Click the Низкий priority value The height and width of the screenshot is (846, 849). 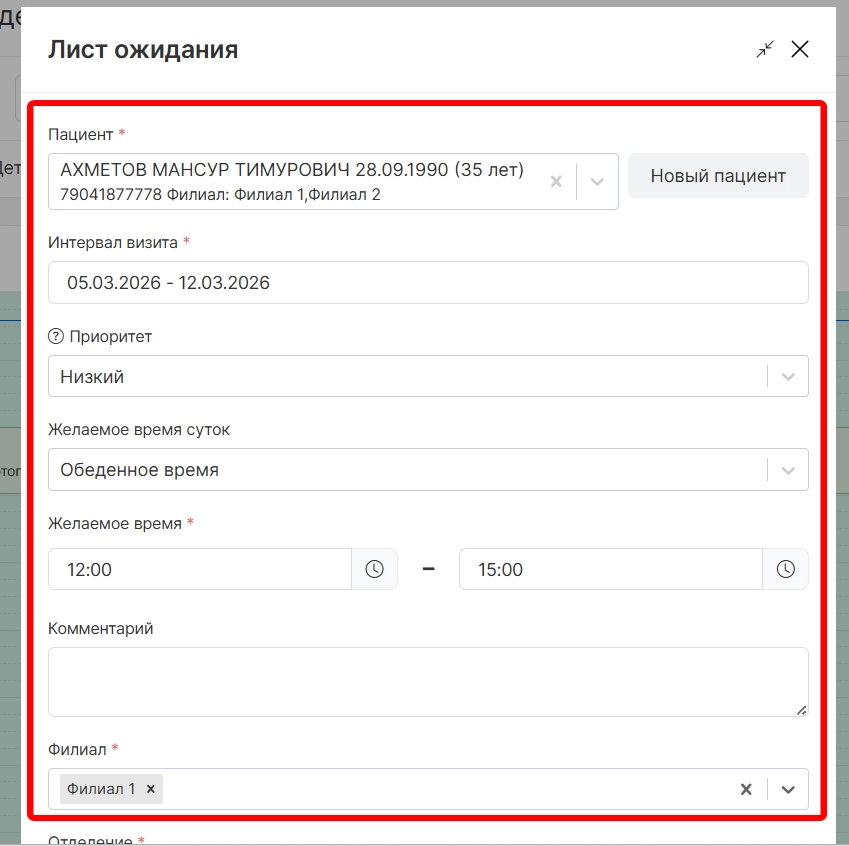coord(92,377)
